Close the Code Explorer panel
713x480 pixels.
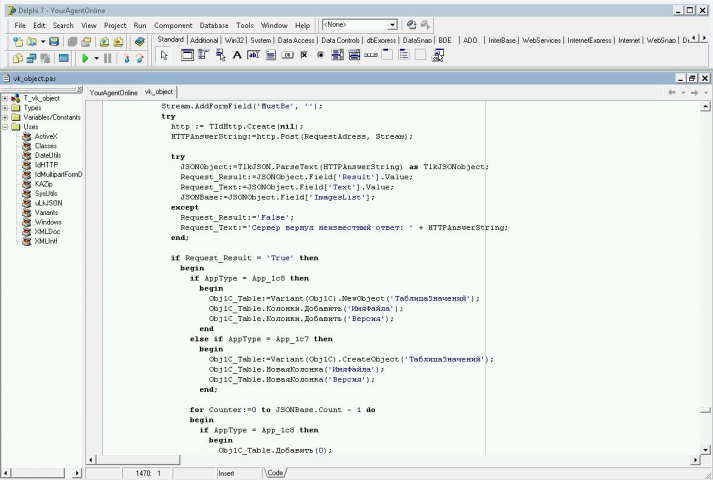tap(80, 89)
